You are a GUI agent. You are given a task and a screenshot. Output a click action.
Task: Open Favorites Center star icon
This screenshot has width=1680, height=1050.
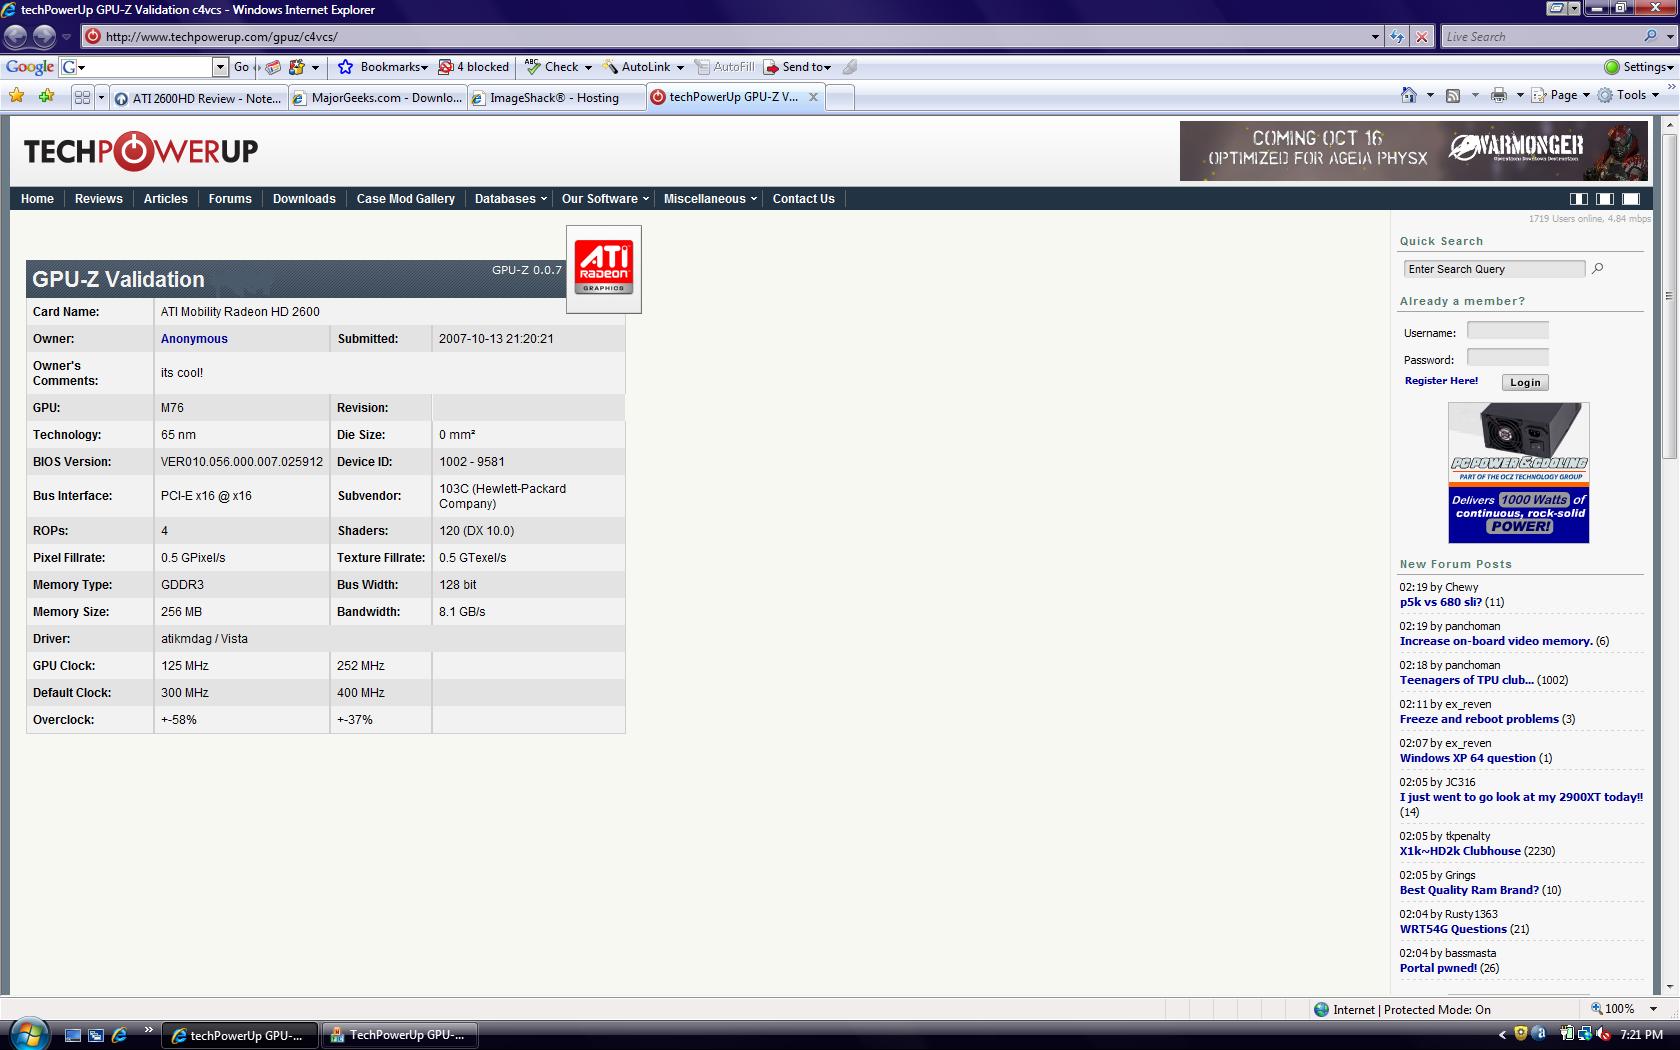coord(17,96)
